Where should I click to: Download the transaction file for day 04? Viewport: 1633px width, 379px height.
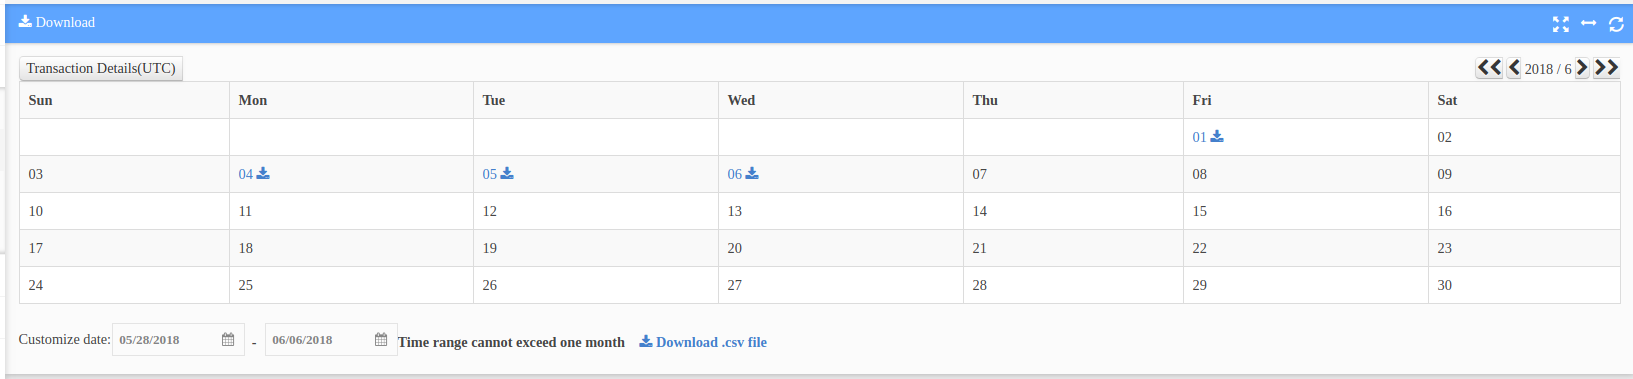click(263, 174)
